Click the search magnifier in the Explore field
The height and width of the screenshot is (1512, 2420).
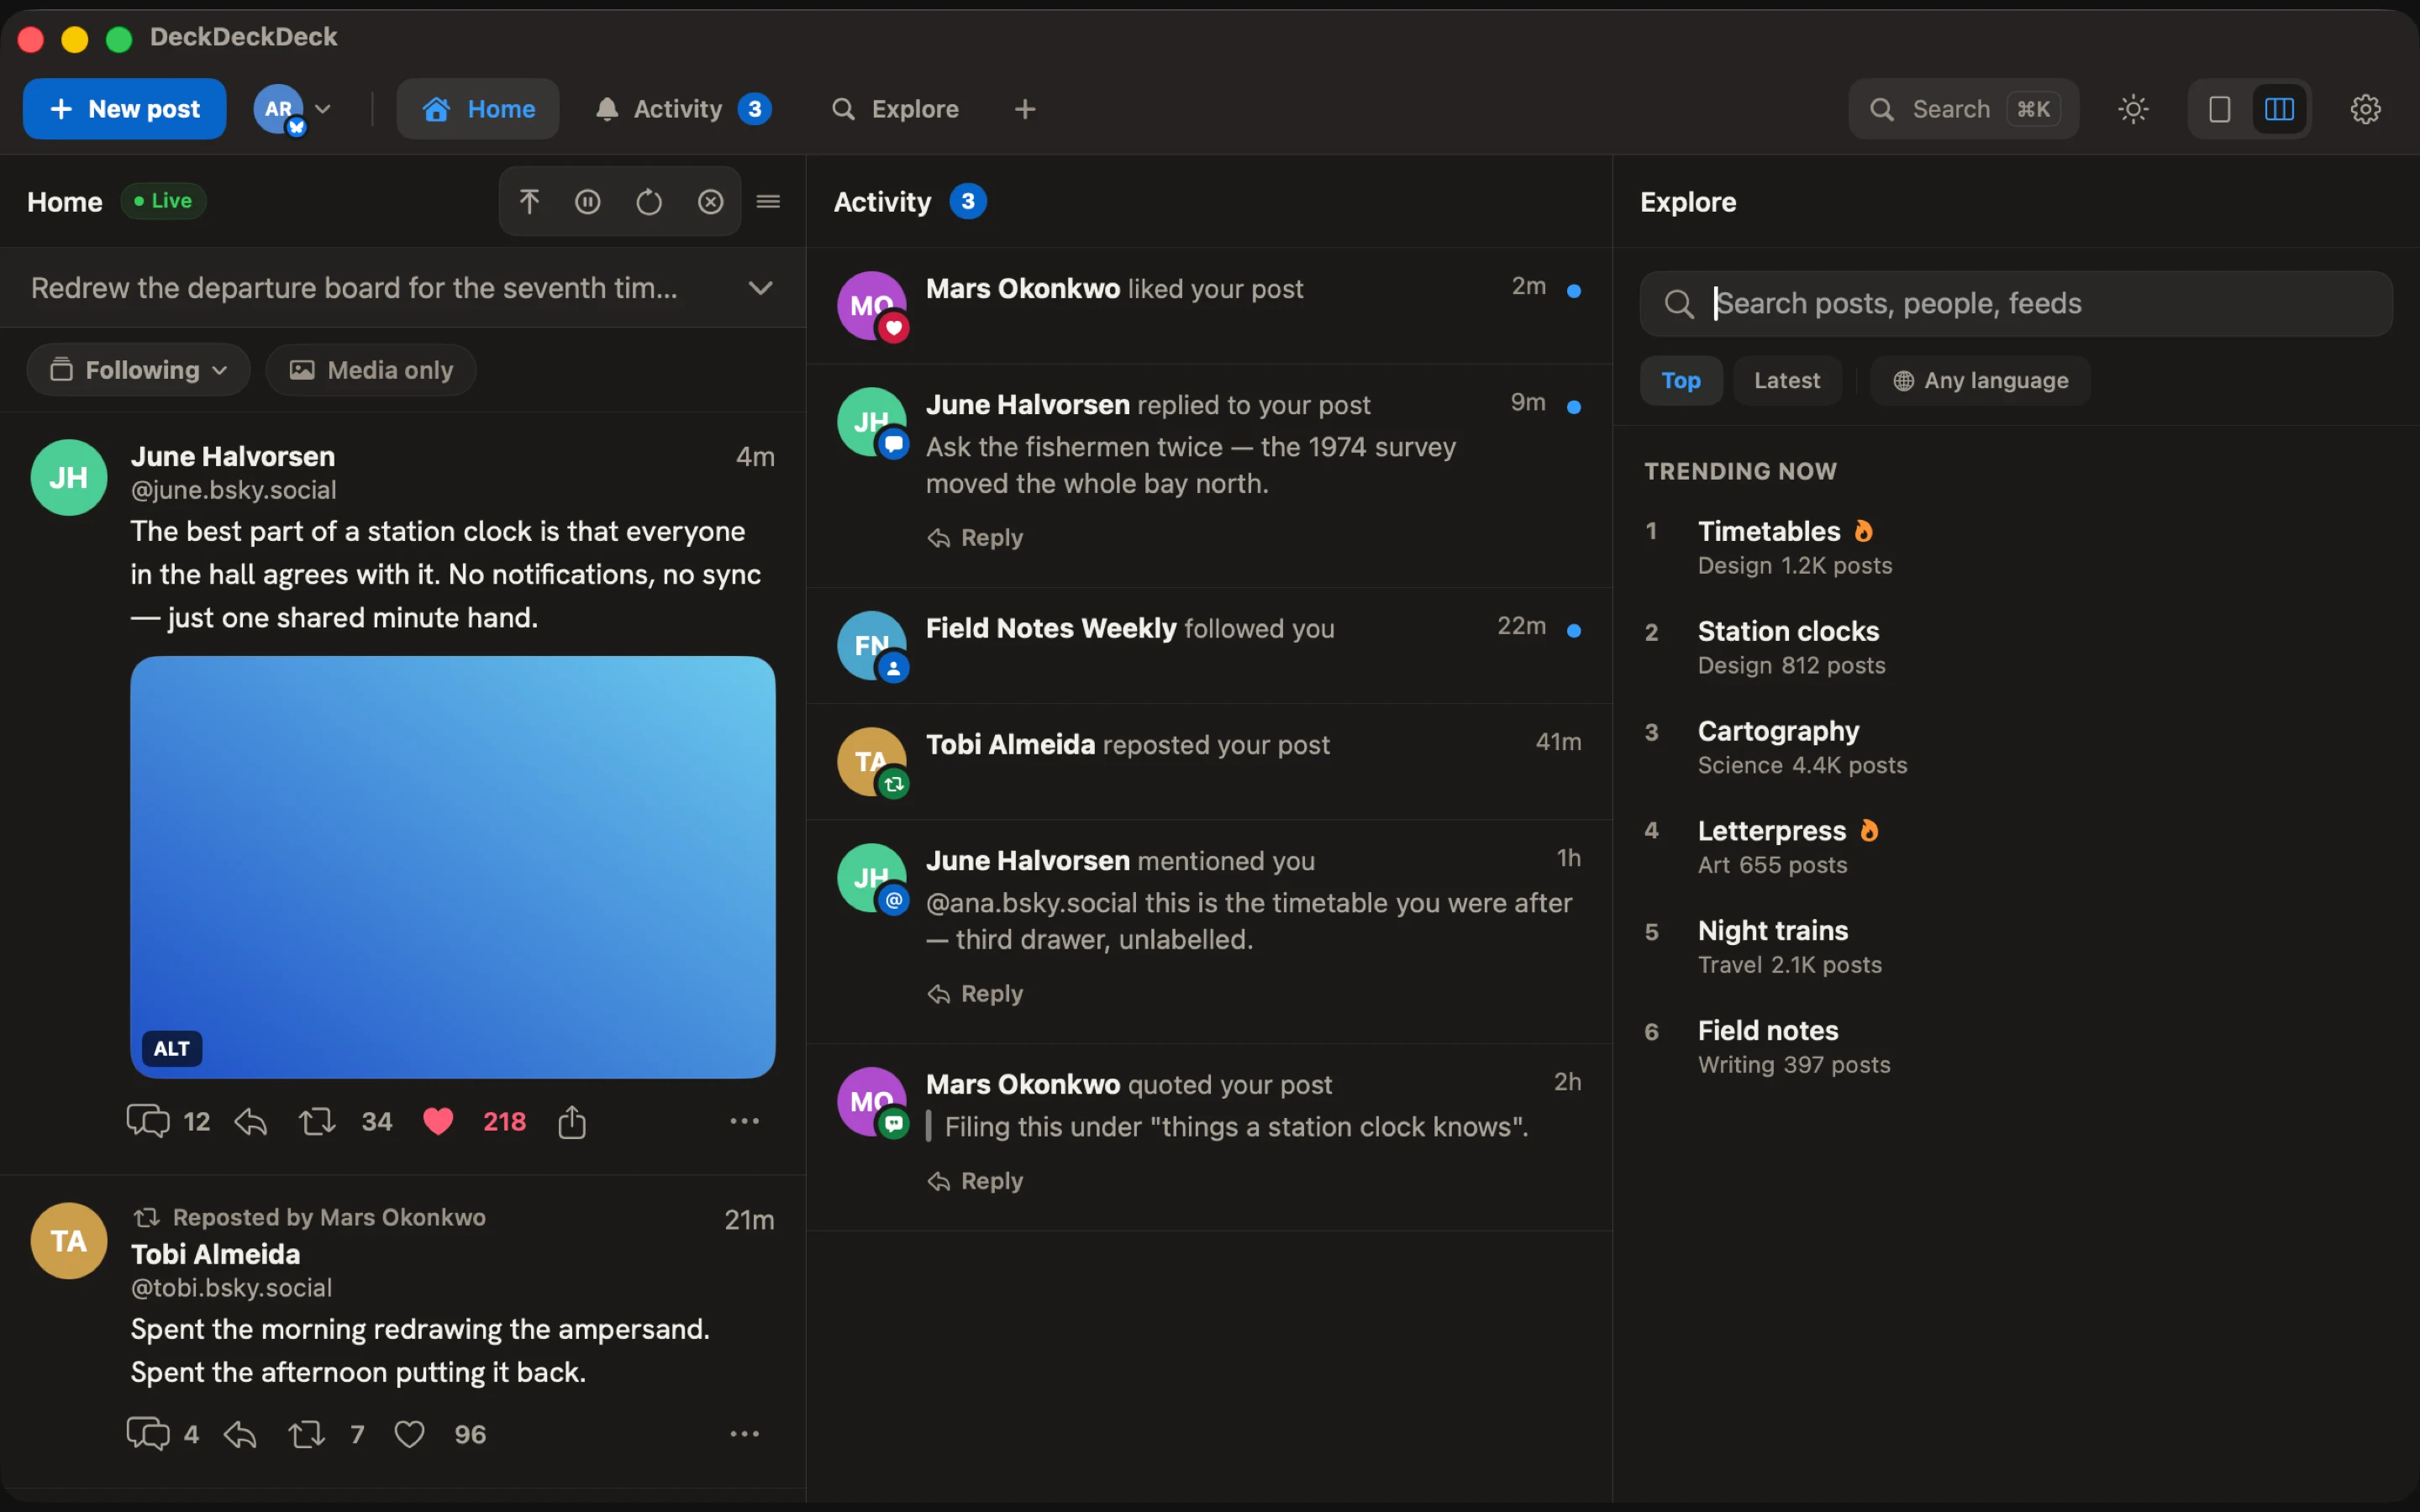pyautogui.click(x=1679, y=304)
